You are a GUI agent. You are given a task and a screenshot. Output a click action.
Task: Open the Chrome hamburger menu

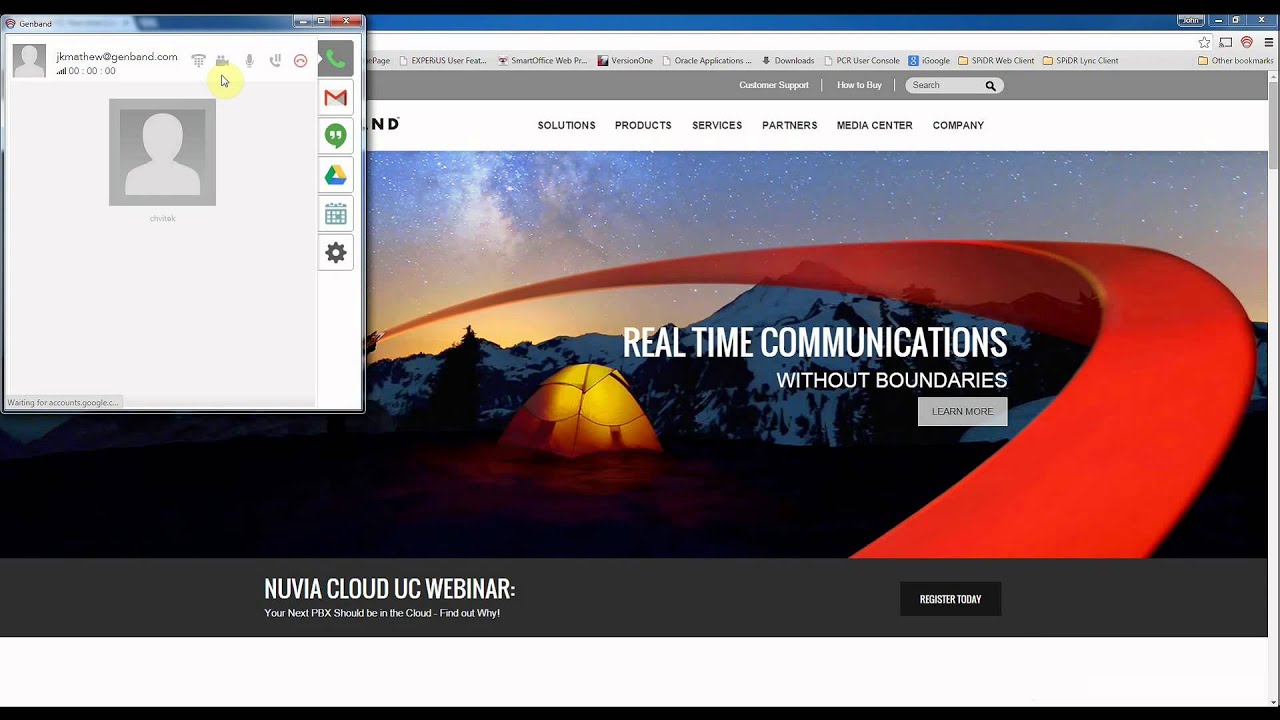pyautogui.click(x=1267, y=42)
